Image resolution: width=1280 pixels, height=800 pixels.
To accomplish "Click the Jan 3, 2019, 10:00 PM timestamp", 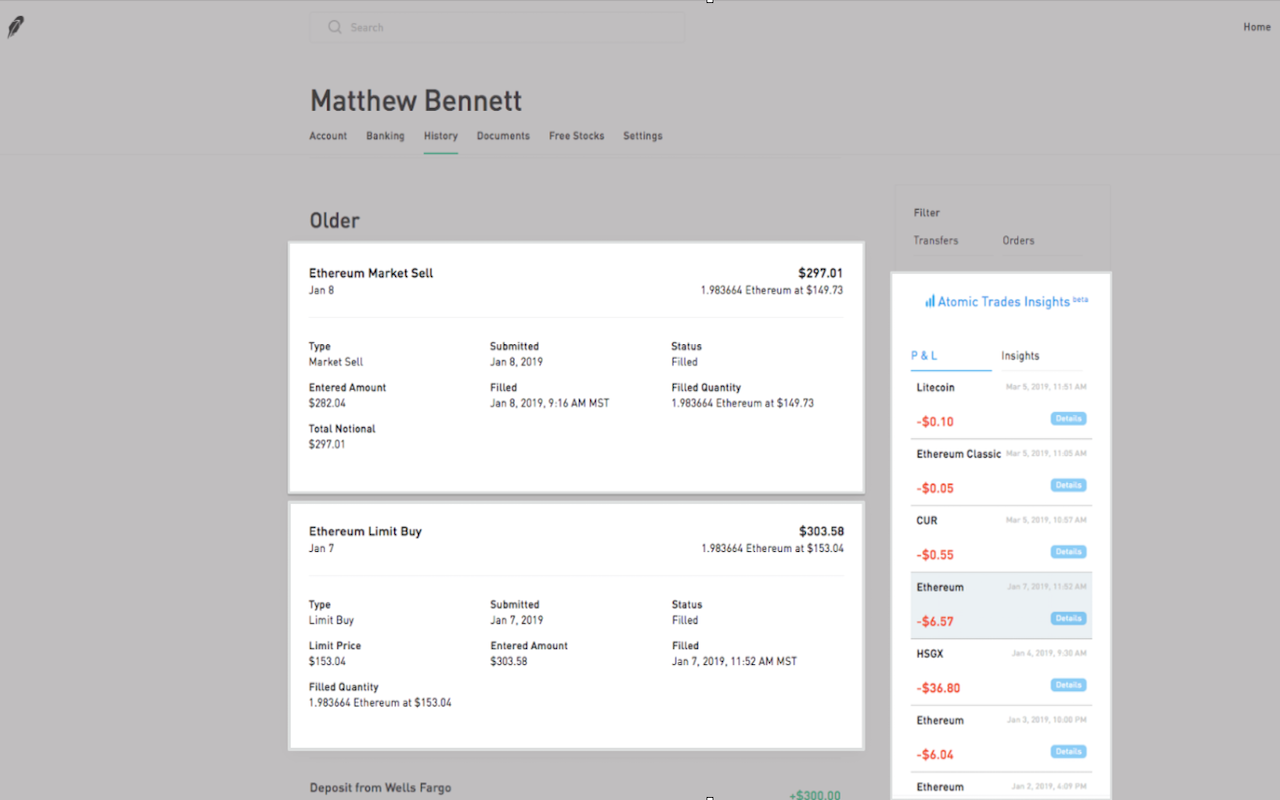I will tap(1047, 720).
